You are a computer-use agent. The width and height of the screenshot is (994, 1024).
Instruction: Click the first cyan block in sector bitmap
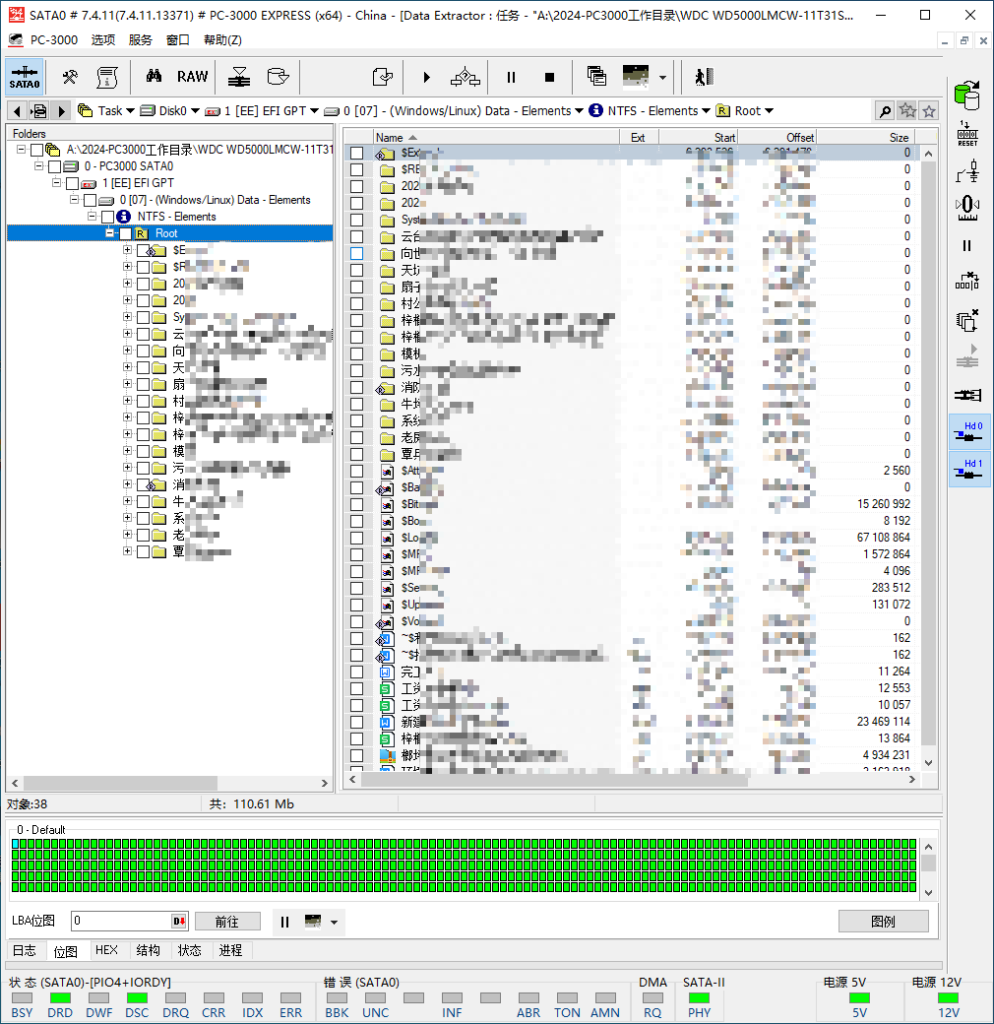coord(15,844)
